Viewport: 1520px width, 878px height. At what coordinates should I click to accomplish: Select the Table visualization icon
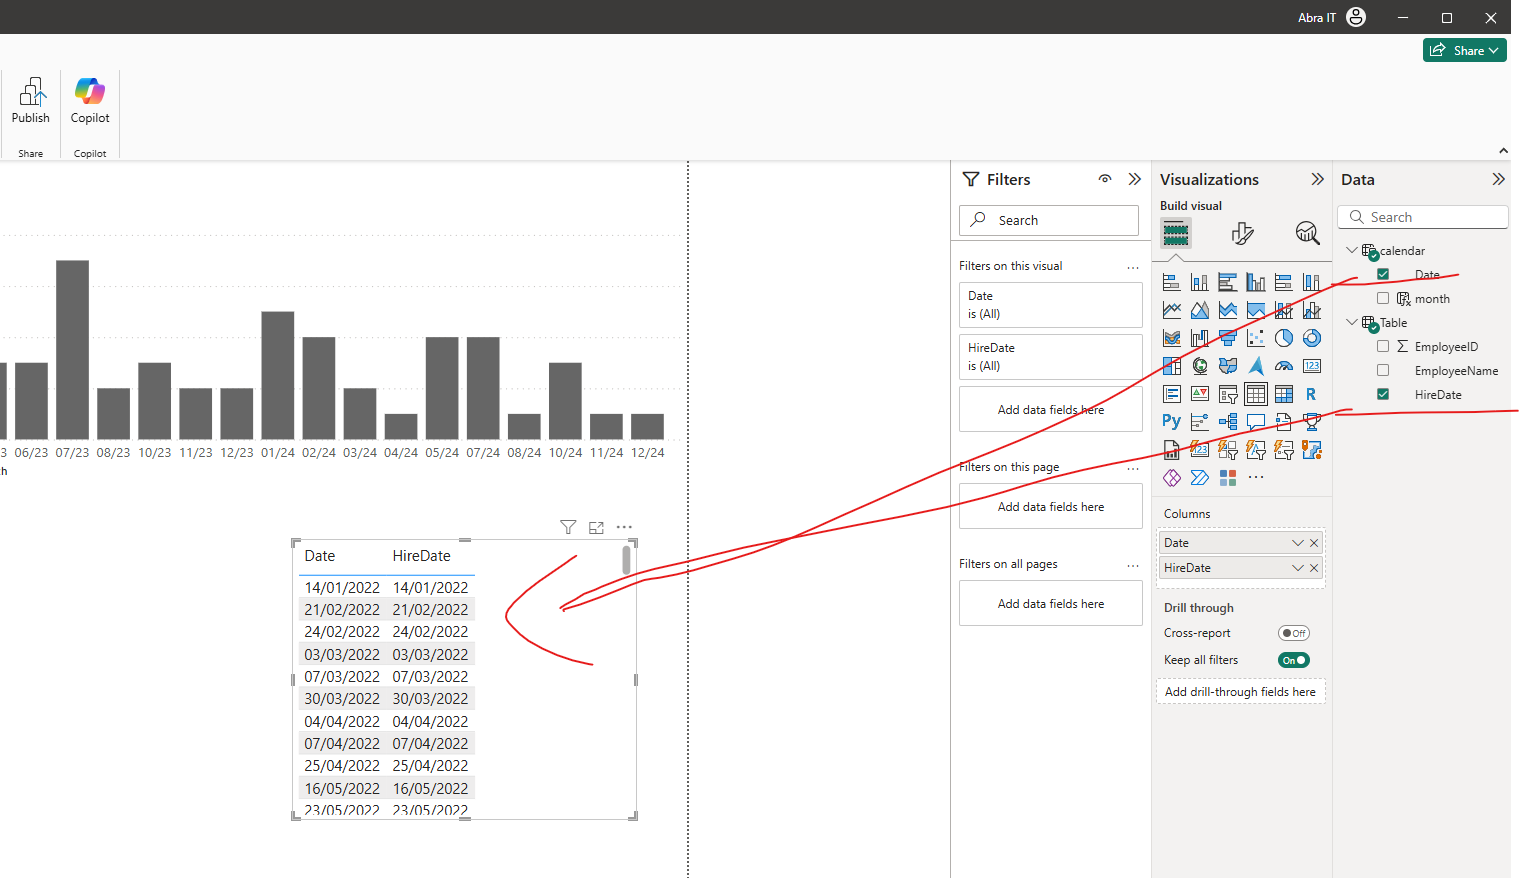(1256, 394)
